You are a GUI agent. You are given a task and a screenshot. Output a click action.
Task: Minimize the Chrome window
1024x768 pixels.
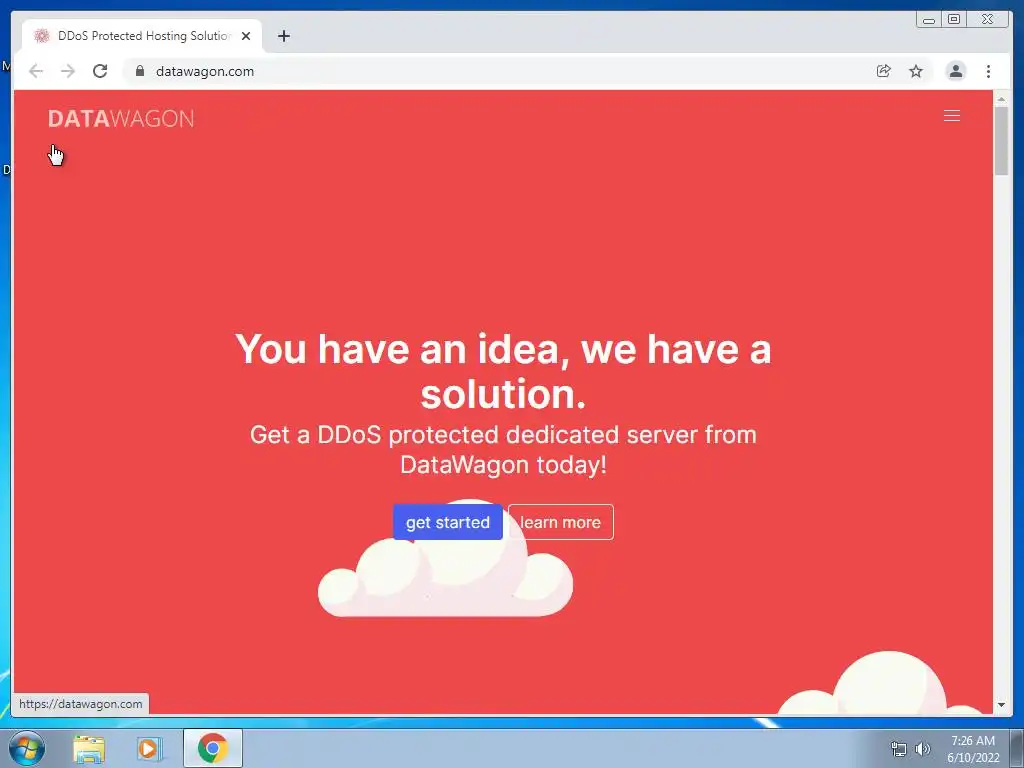point(929,20)
